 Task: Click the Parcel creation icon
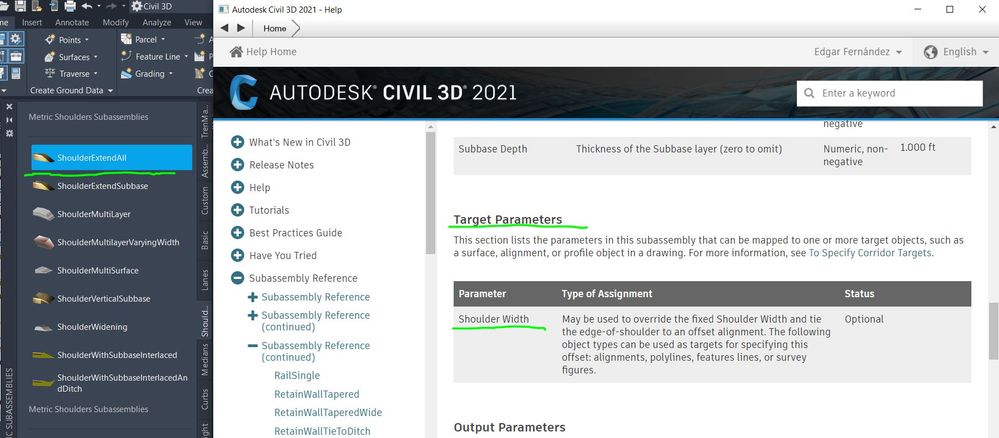point(126,40)
